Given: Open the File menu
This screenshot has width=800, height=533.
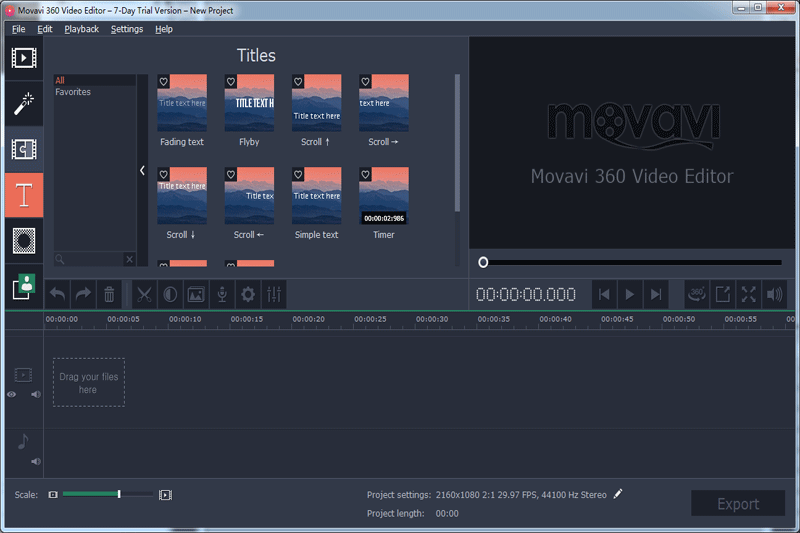Looking at the screenshot, I should (x=18, y=29).
